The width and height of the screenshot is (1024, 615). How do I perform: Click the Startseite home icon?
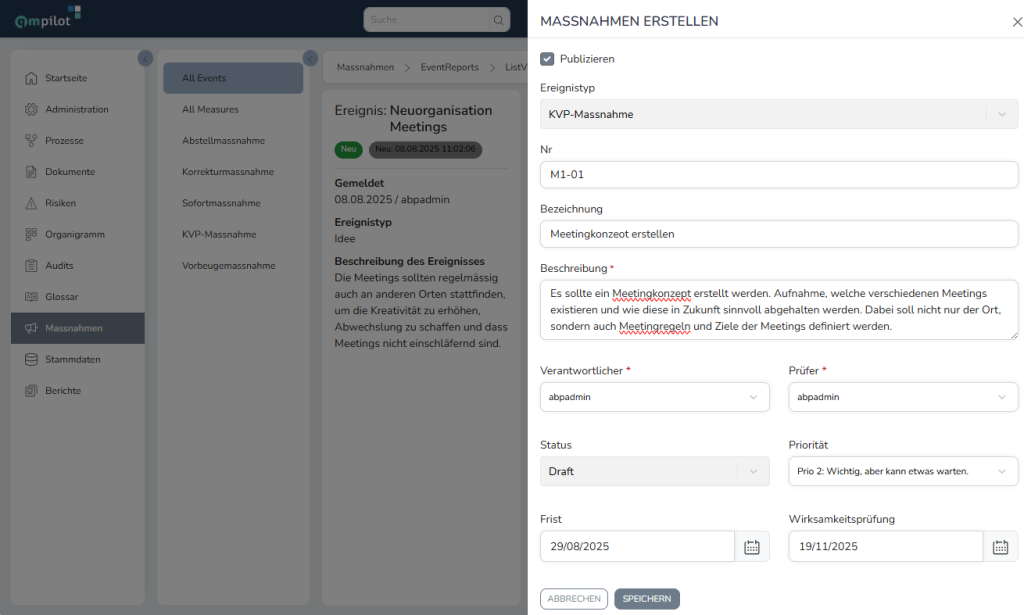tap(31, 78)
